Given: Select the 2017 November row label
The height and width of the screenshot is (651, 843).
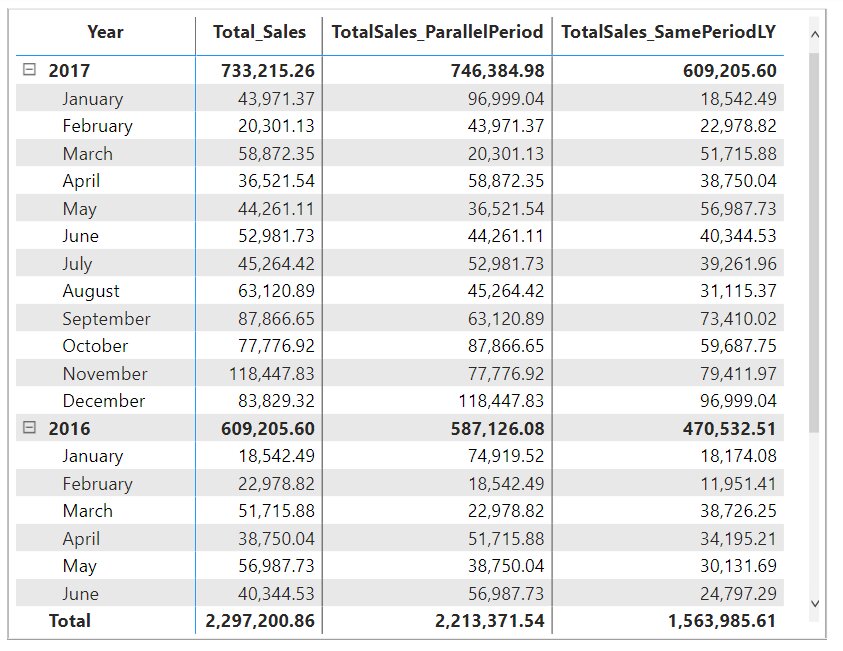Looking at the screenshot, I should point(104,374).
